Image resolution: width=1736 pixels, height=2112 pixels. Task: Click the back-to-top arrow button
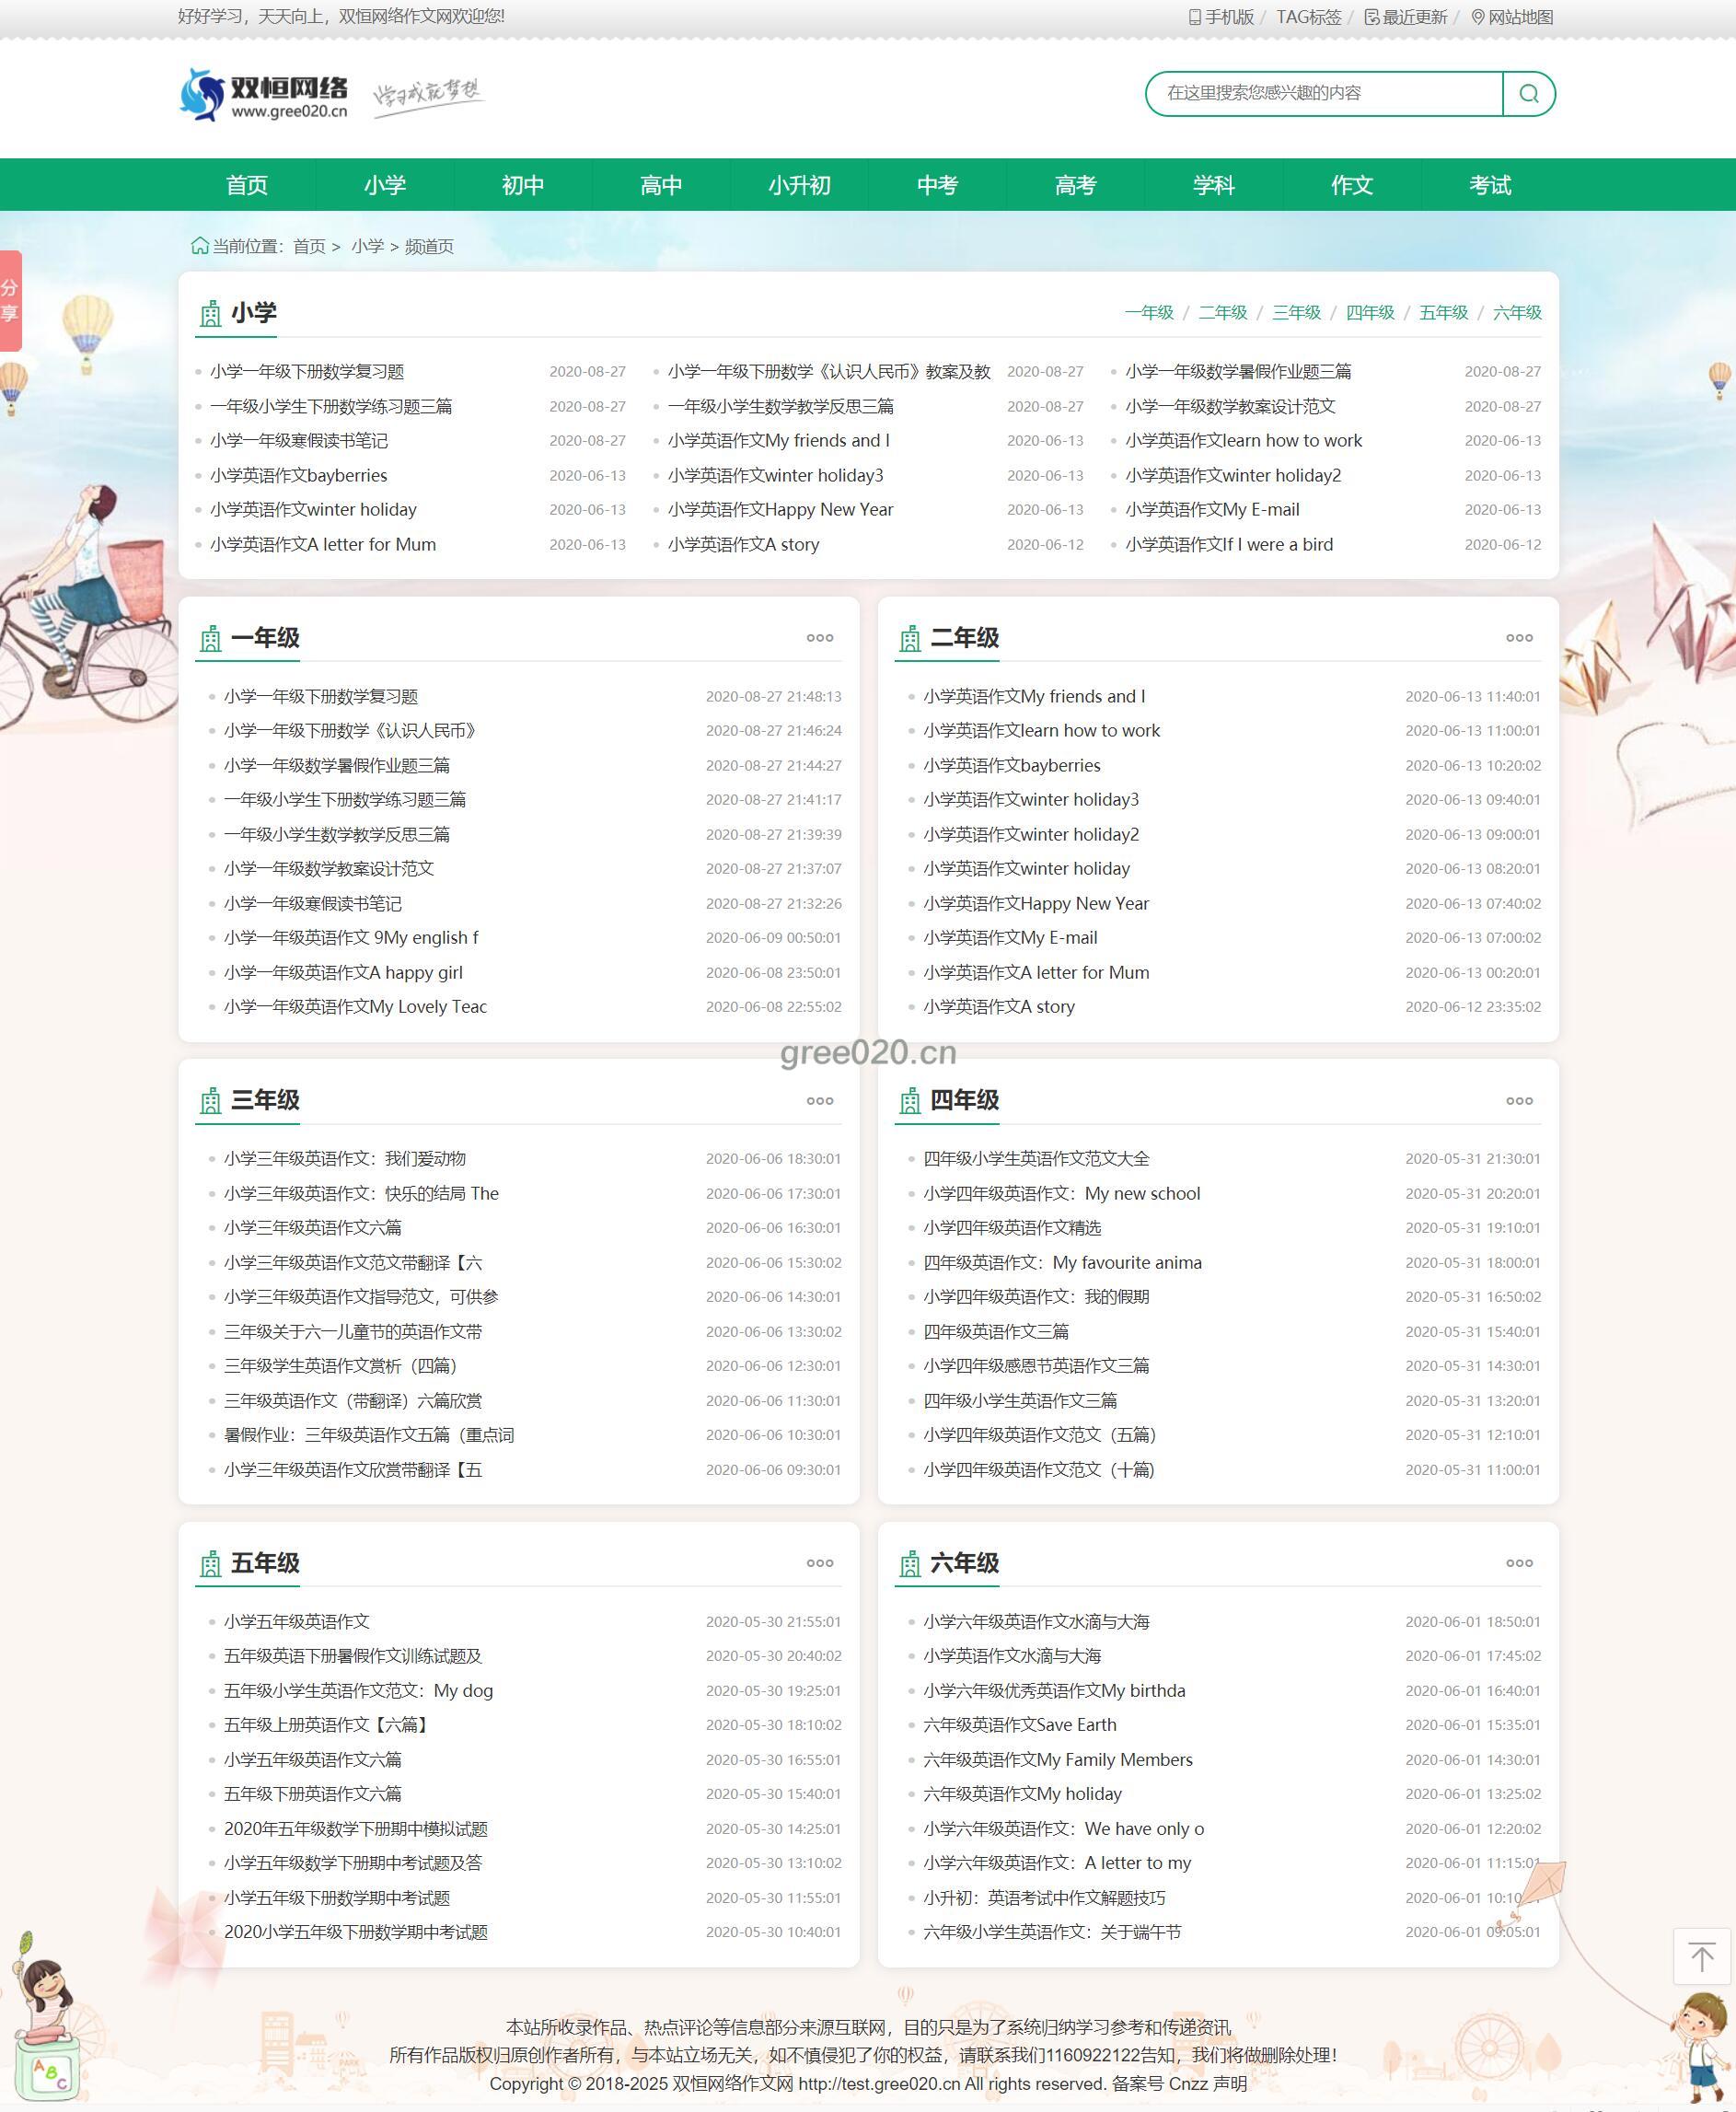point(1701,1955)
